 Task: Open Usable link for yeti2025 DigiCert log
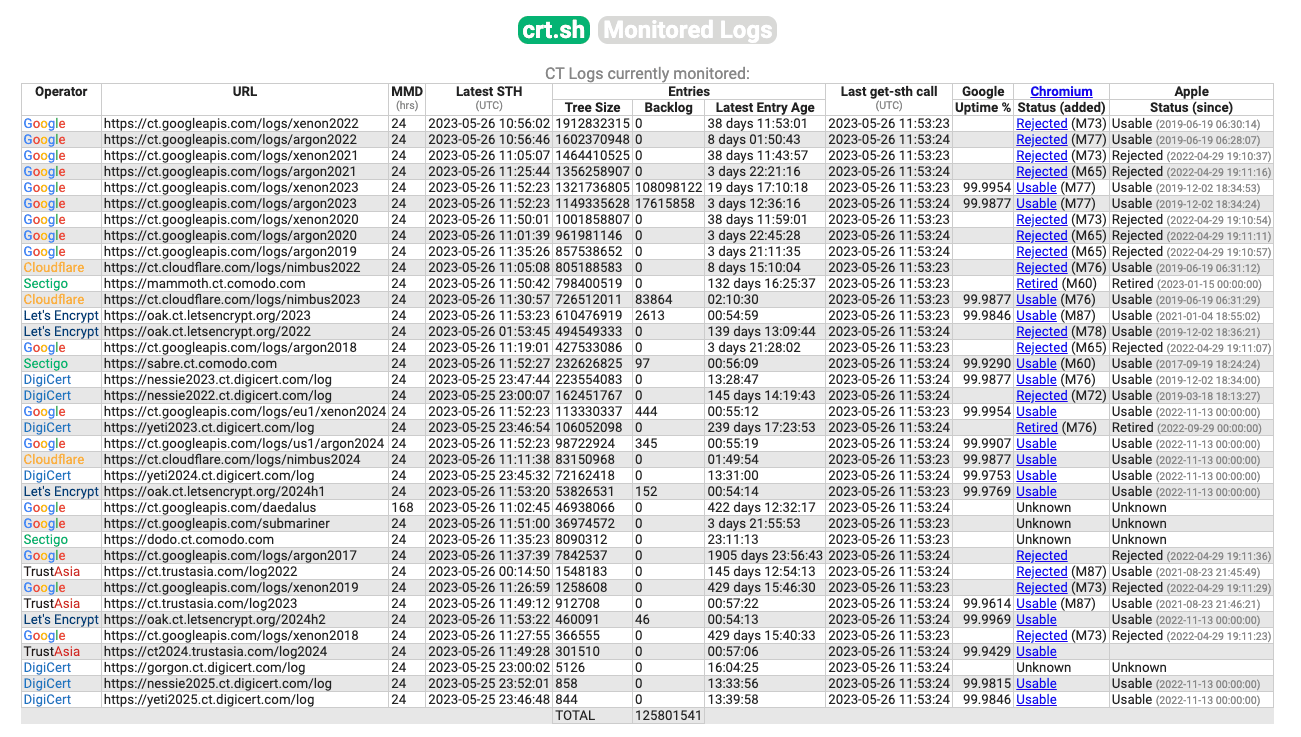tap(1036, 699)
